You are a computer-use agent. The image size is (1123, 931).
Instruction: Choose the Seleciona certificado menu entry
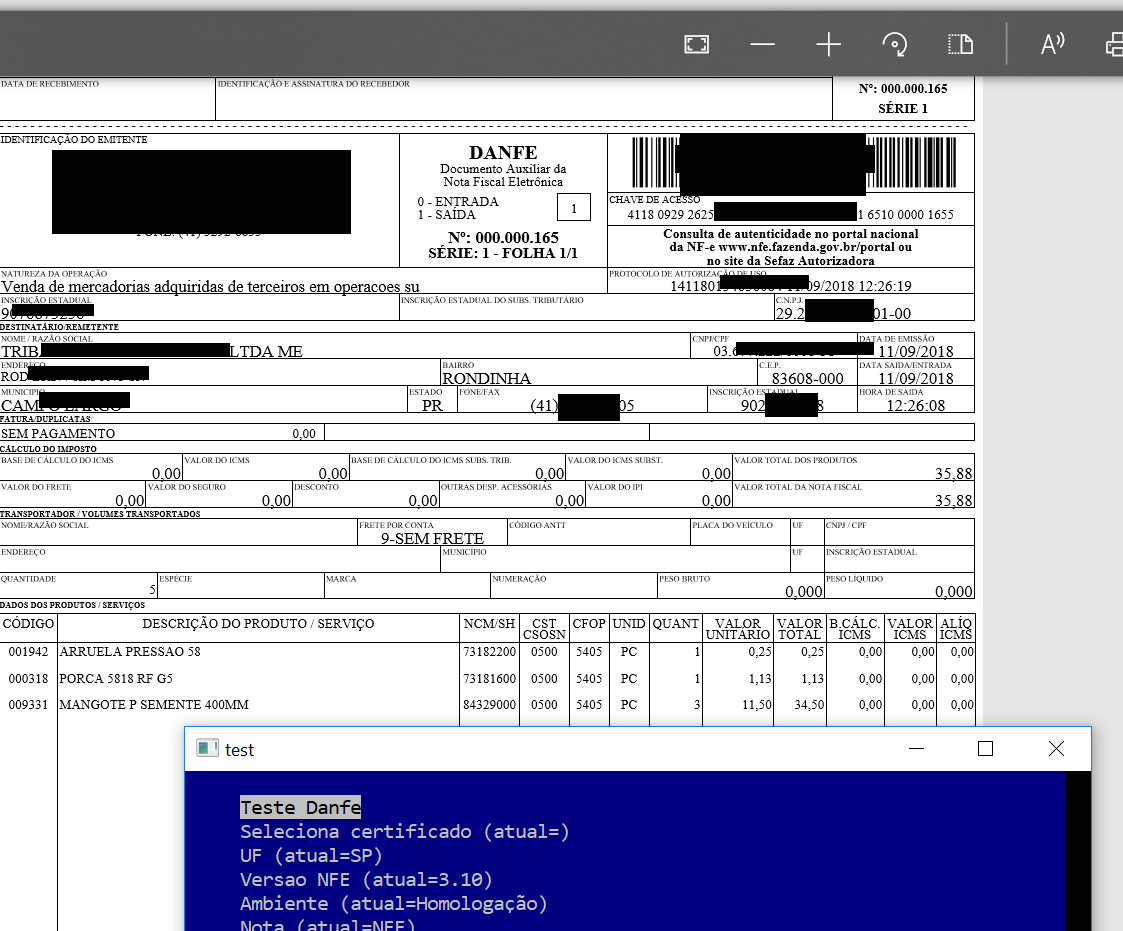point(404,831)
